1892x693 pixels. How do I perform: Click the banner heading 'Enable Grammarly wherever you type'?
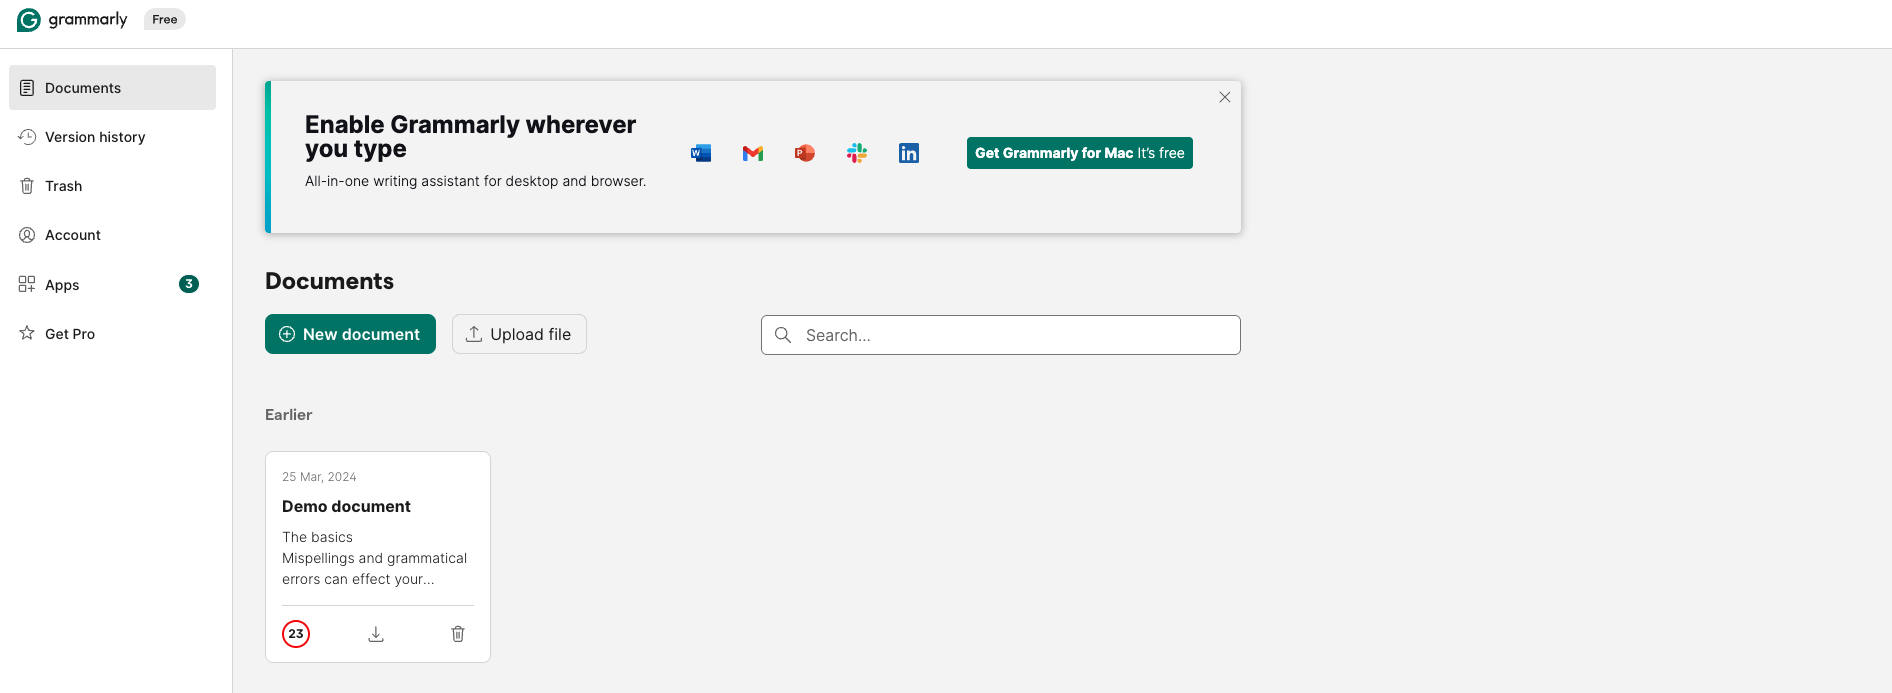[x=470, y=137]
